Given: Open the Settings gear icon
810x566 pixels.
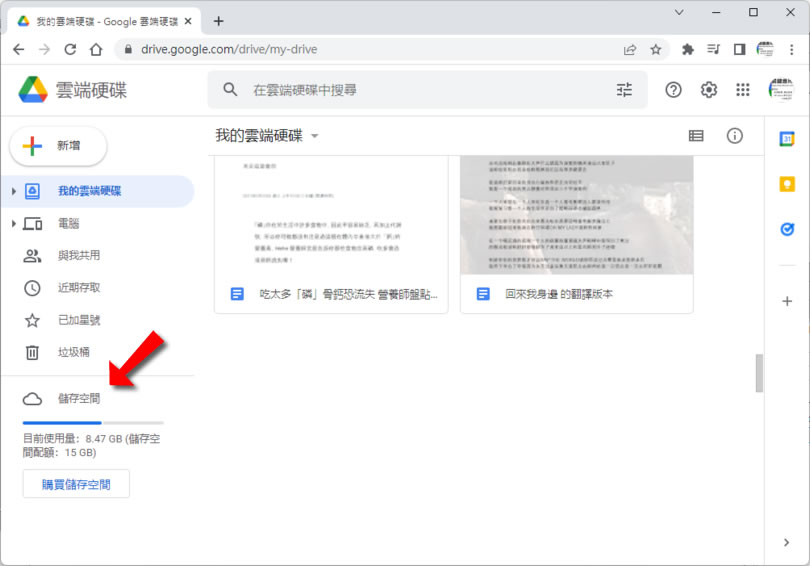Looking at the screenshot, I should [x=709, y=90].
